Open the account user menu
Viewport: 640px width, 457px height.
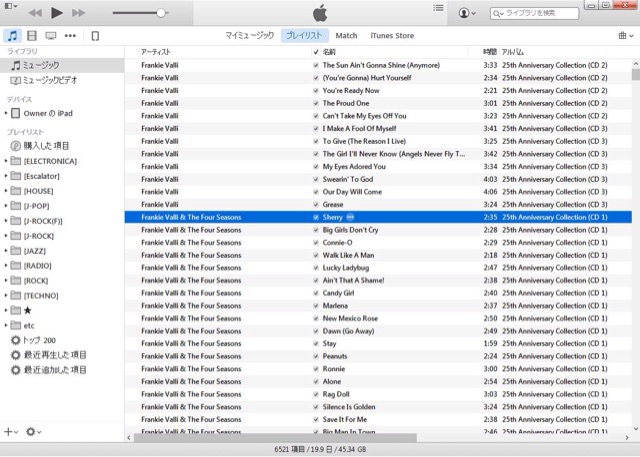pyautogui.click(x=467, y=13)
